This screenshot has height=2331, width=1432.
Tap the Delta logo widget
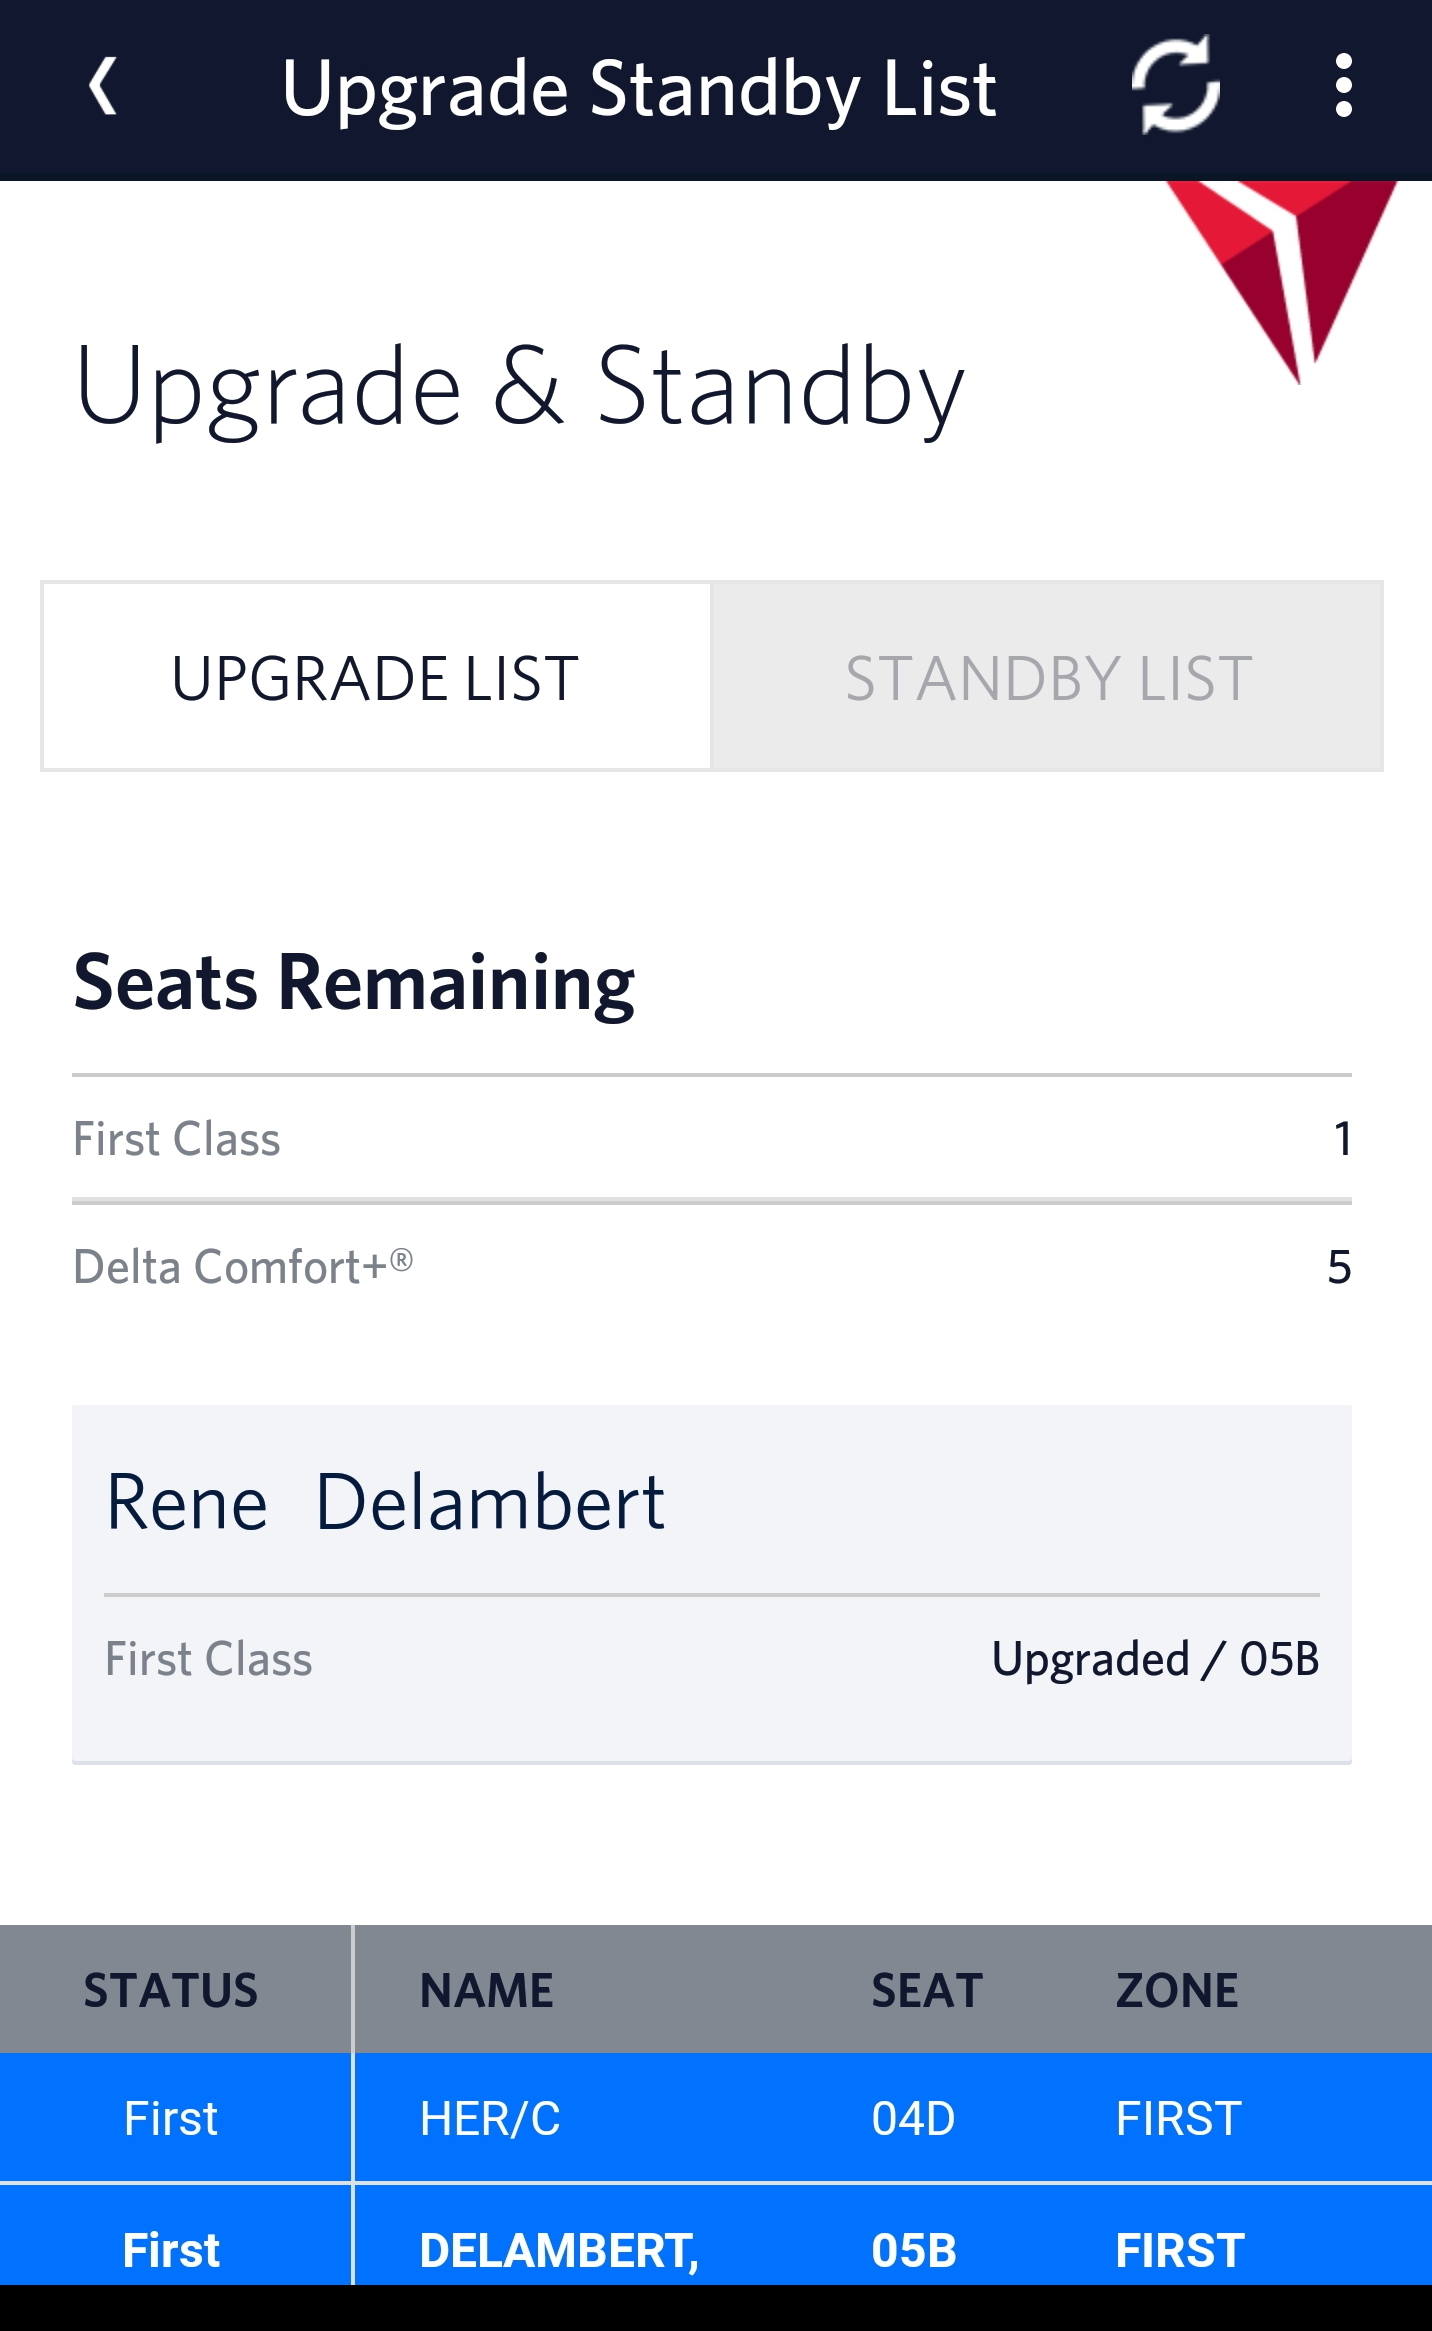pos(1283,280)
